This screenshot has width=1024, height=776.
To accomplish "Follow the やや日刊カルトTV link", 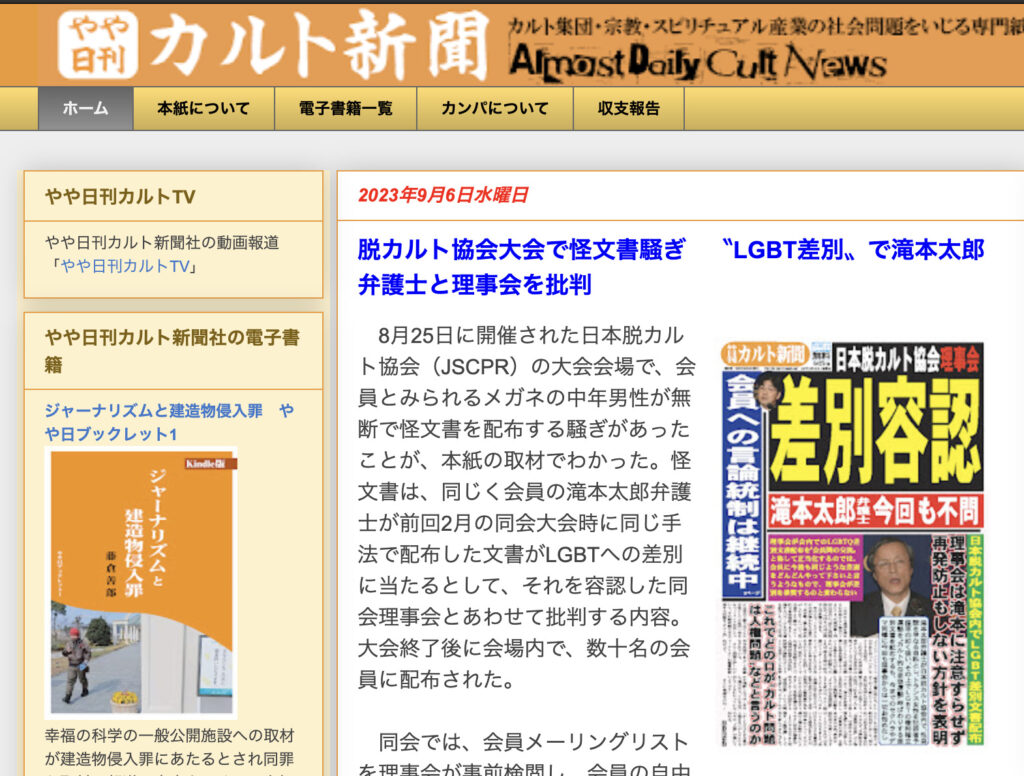I will (125, 267).
